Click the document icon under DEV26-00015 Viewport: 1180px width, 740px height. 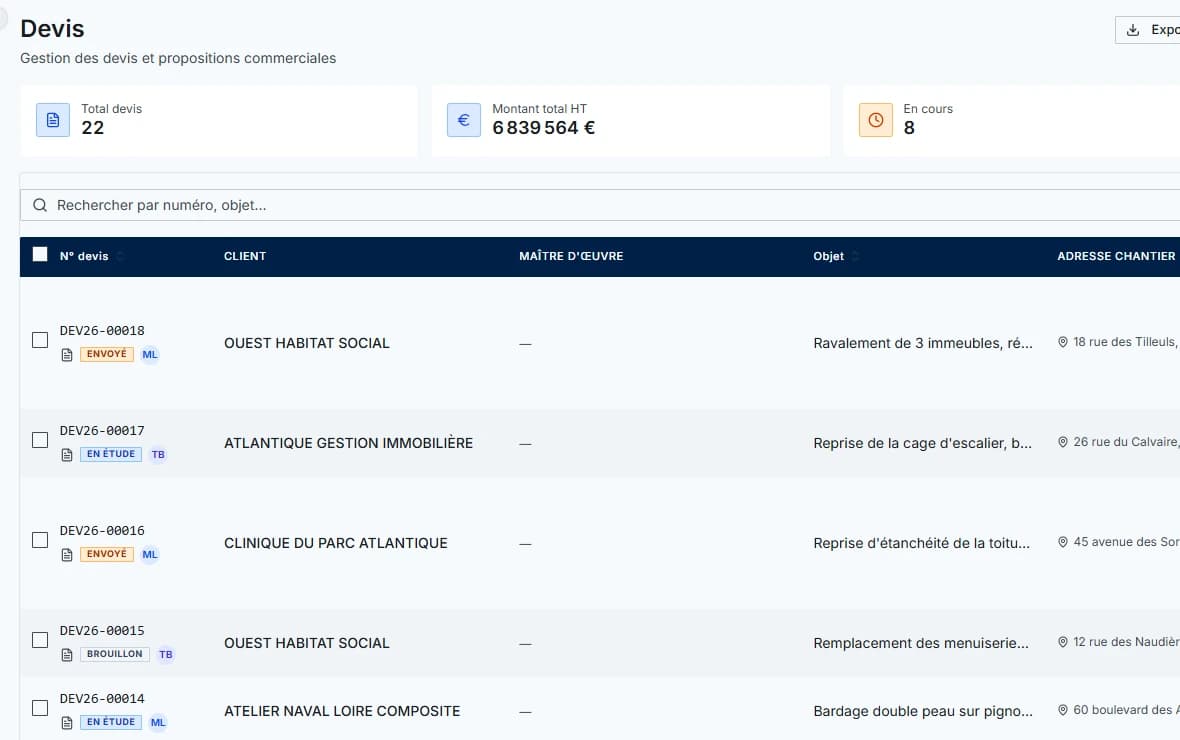click(67, 655)
